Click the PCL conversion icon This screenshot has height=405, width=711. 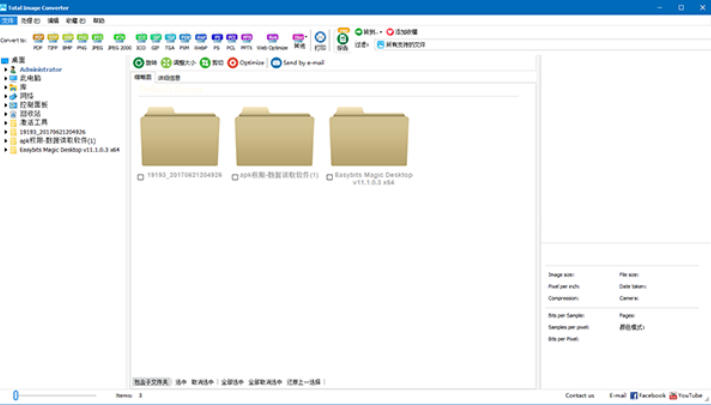click(x=231, y=38)
